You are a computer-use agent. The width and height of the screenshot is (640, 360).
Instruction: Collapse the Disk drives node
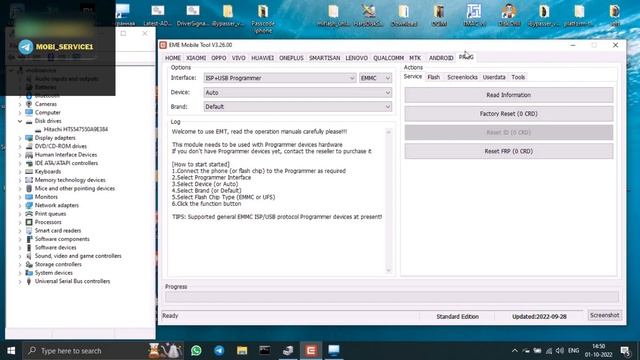20,121
